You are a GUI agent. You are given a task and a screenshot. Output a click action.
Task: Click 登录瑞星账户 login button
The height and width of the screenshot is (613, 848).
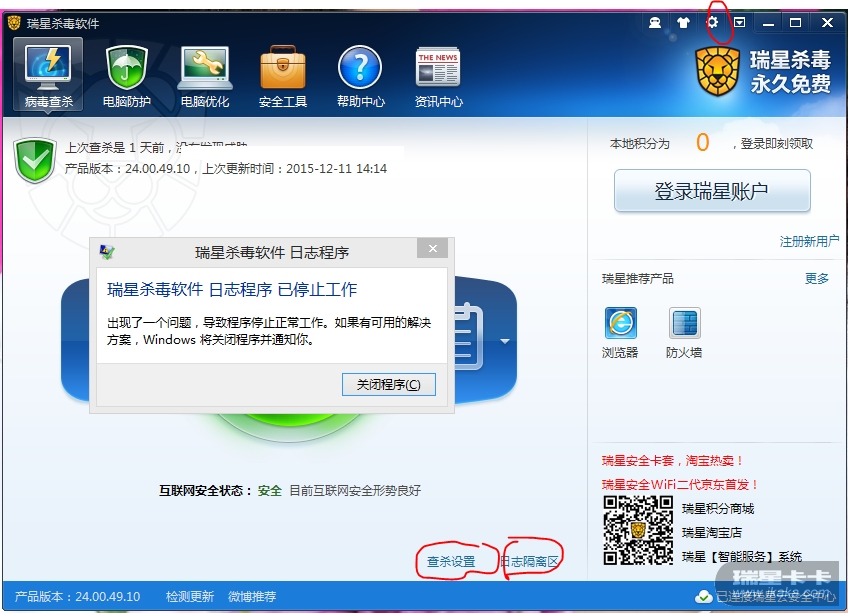click(712, 190)
